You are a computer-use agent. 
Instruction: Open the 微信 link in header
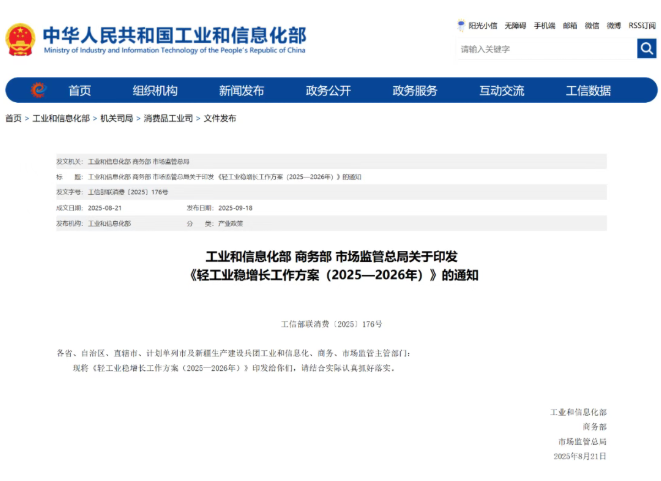(592, 25)
